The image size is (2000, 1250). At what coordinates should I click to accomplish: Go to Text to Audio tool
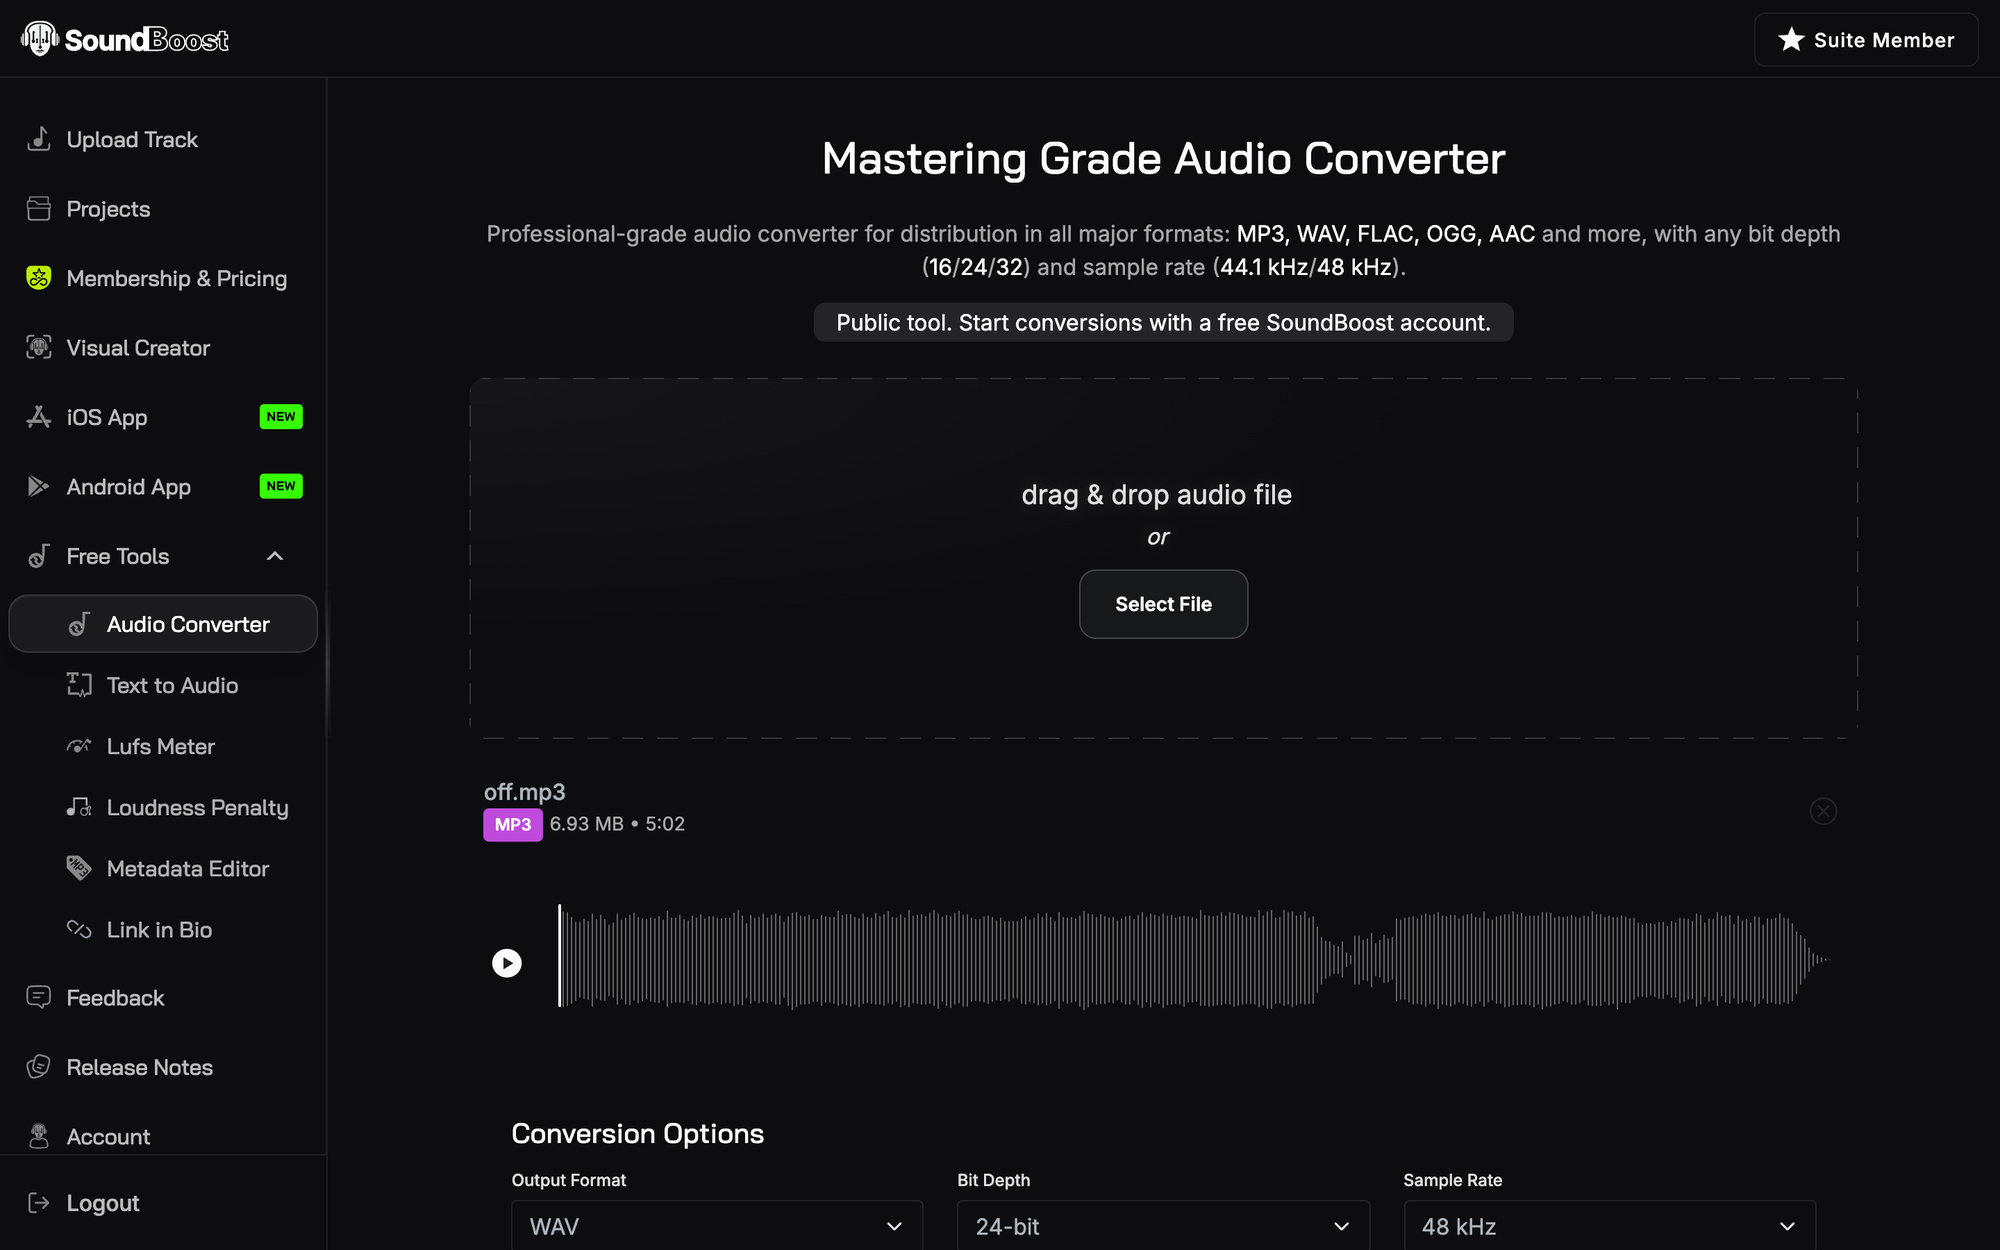click(x=172, y=685)
